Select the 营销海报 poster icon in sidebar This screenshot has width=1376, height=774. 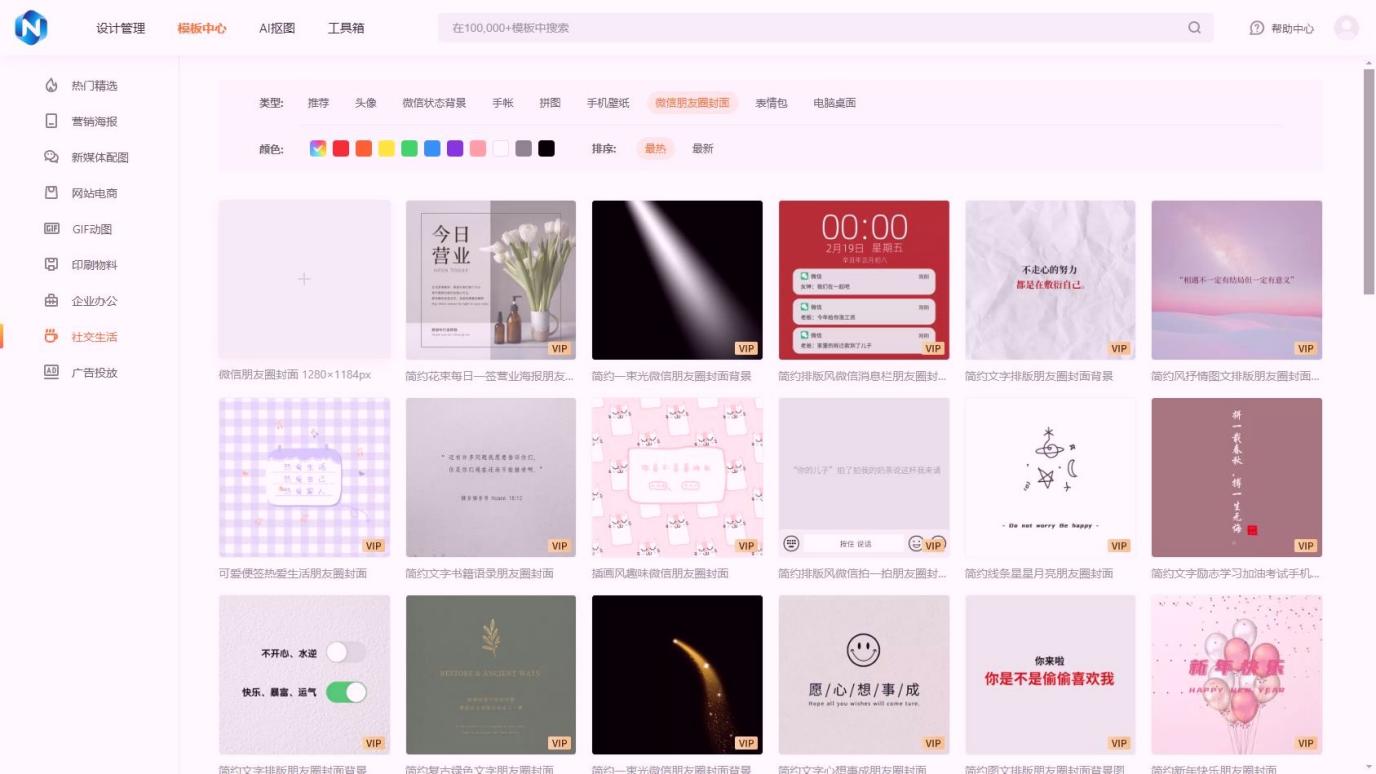[x=52, y=122]
